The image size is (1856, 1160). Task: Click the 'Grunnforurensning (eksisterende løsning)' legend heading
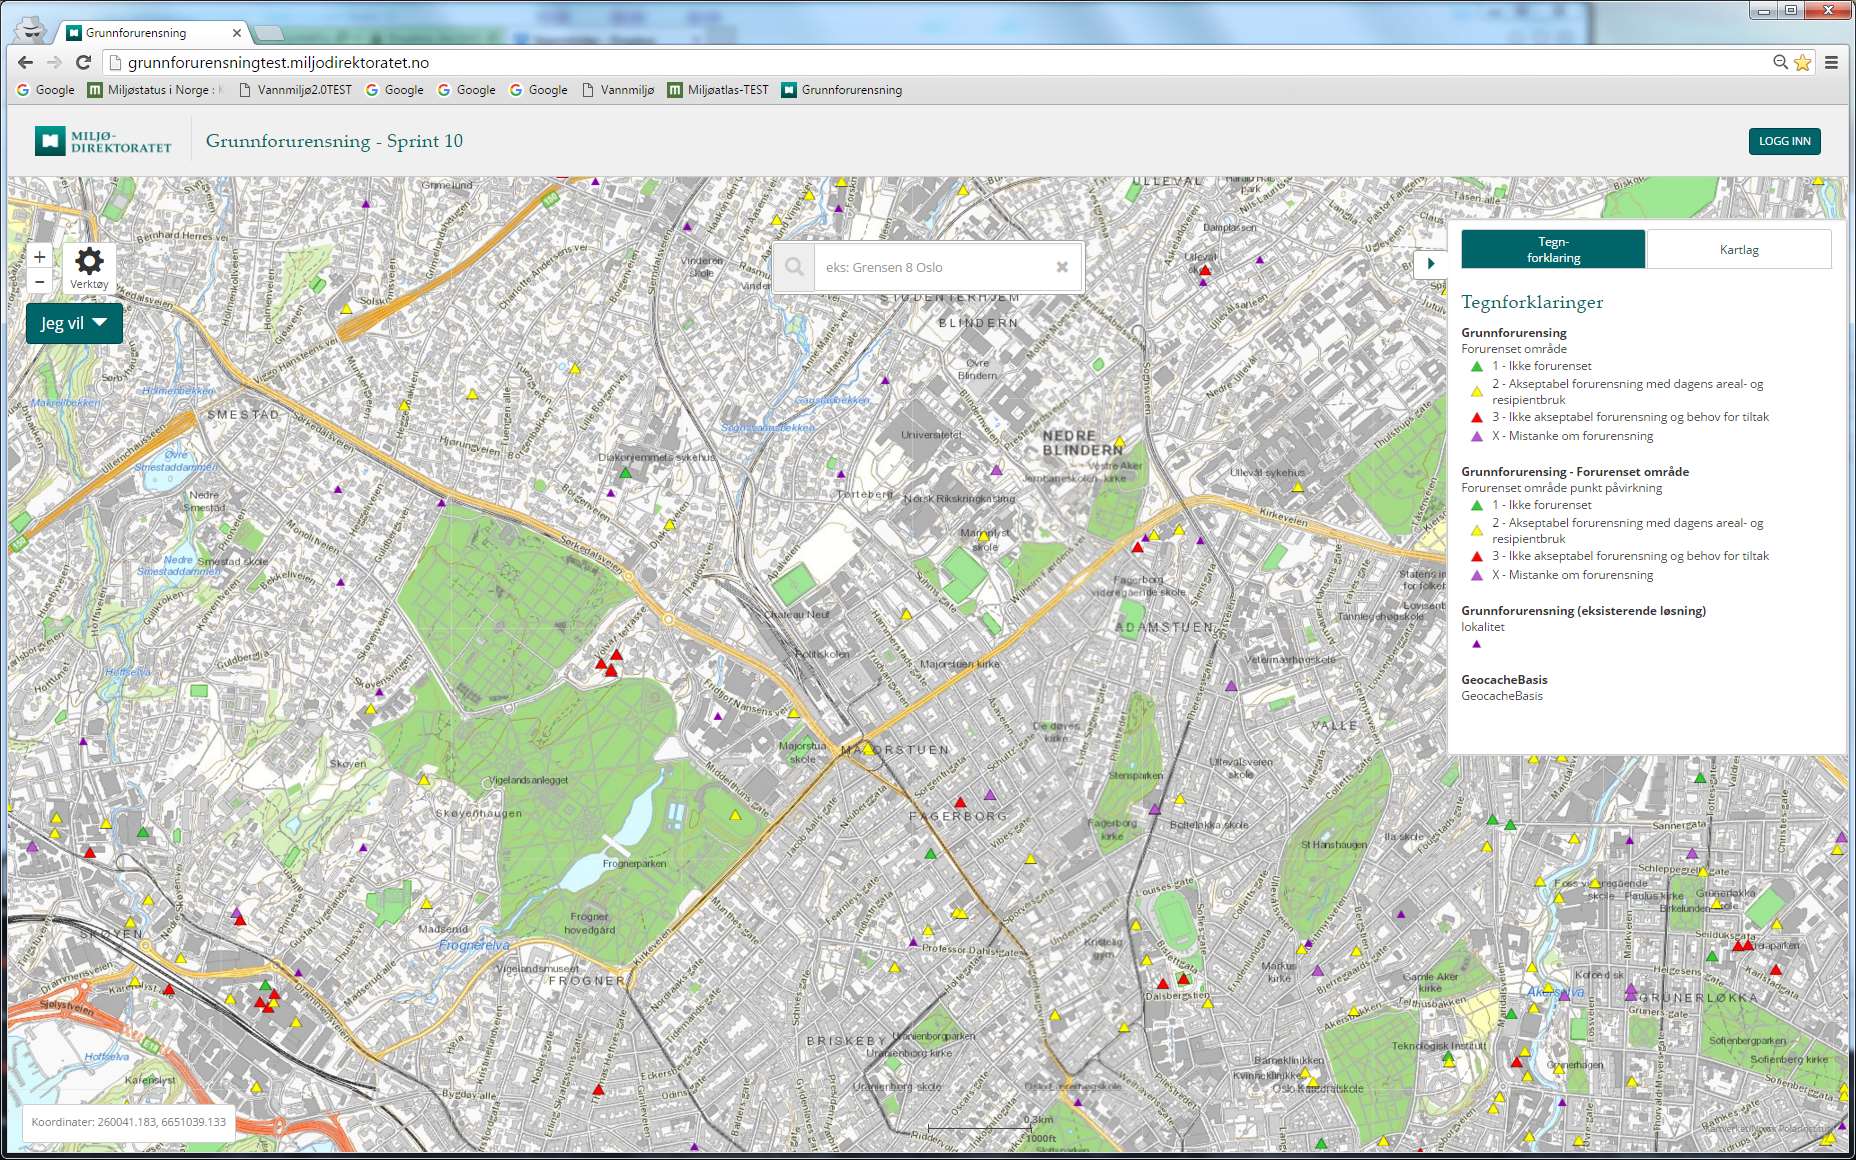click(x=1584, y=610)
